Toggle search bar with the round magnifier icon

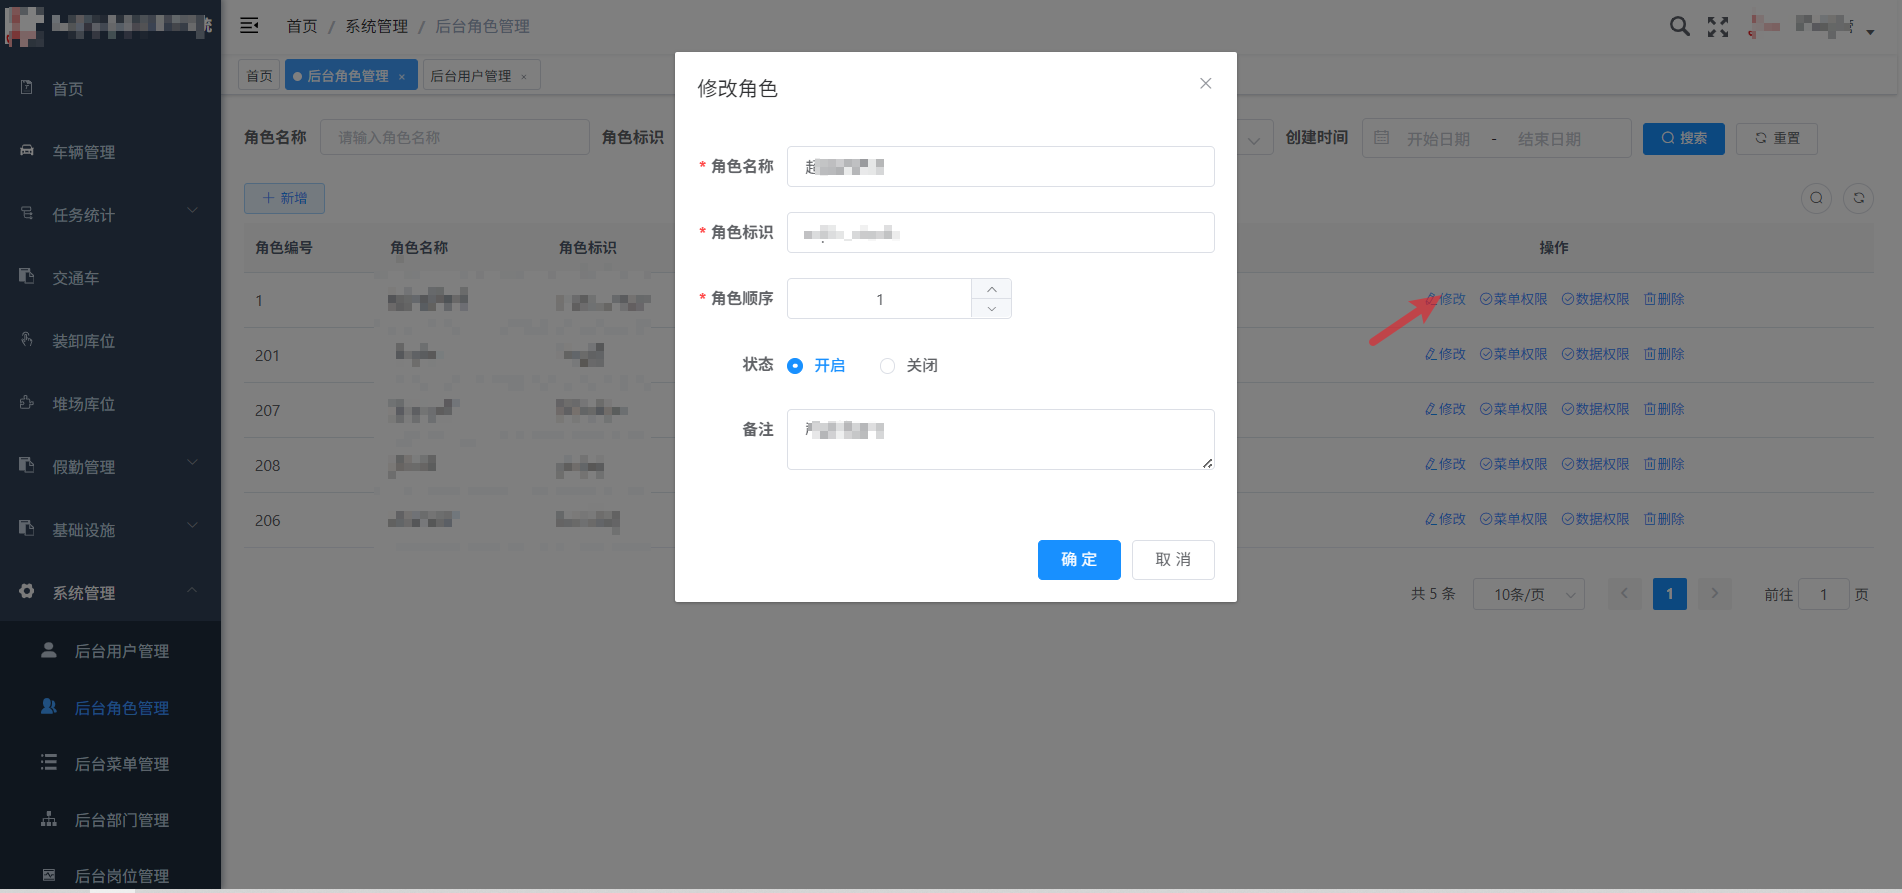click(x=1817, y=198)
